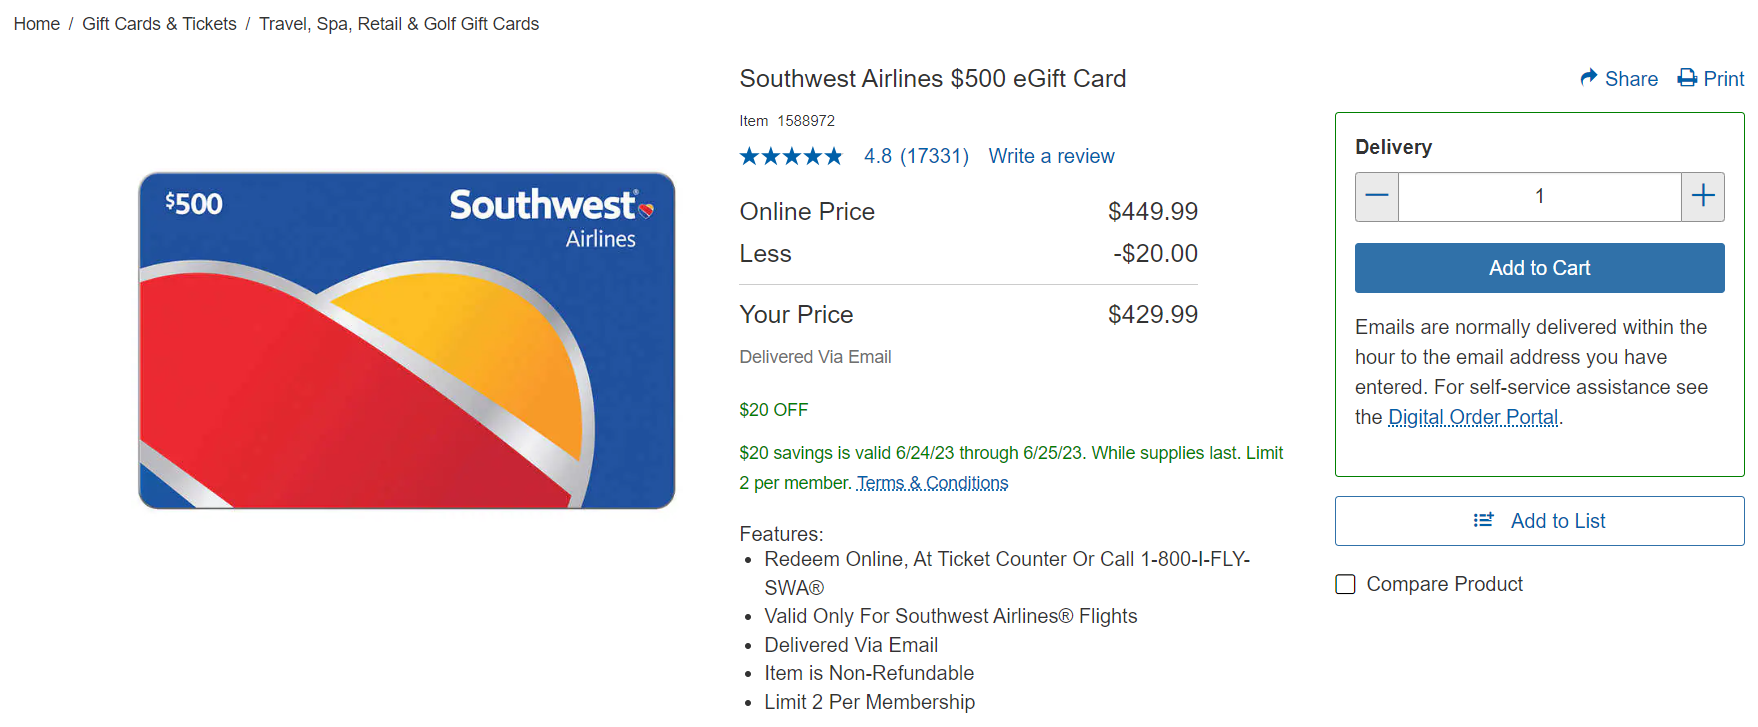Open Write a review
The image size is (1758, 727).
click(1051, 156)
